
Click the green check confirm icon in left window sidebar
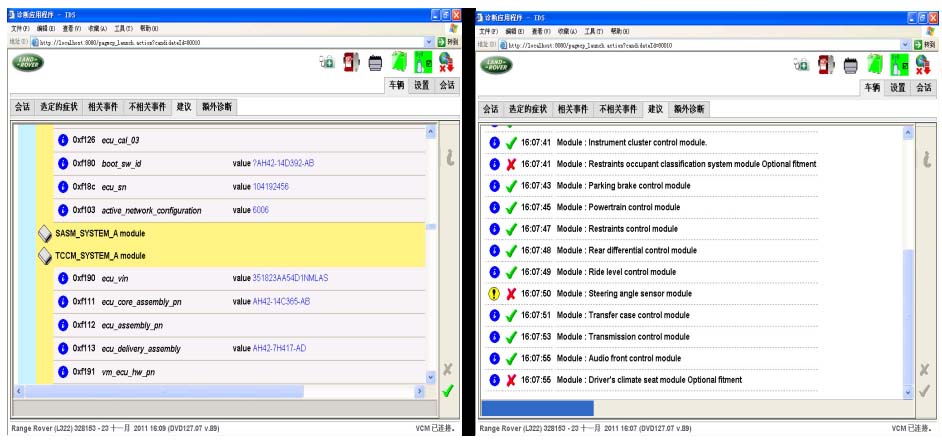[x=448, y=391]
